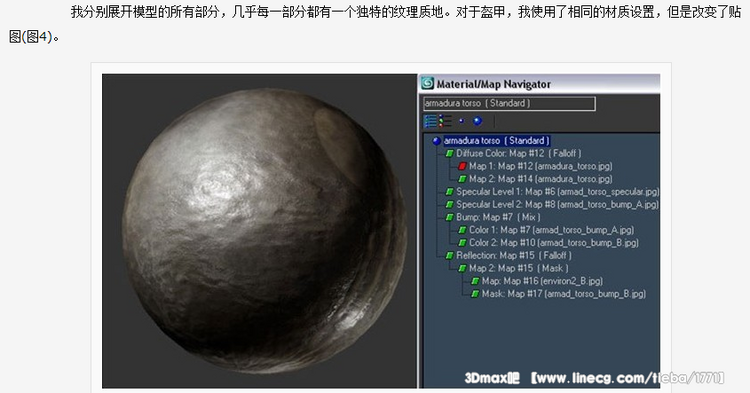750x393 pixels.
Task: Select View List + Icons toolbar icon
Action: pos(445,121)
